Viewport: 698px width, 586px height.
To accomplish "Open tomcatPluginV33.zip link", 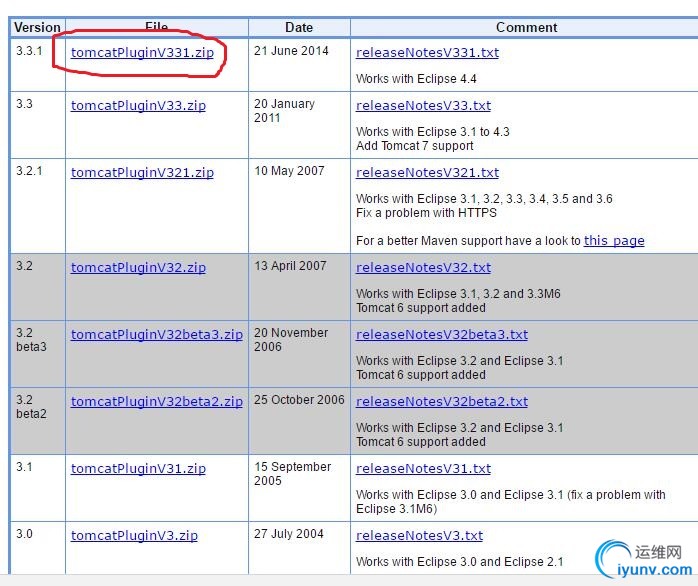I will point(138,106).
